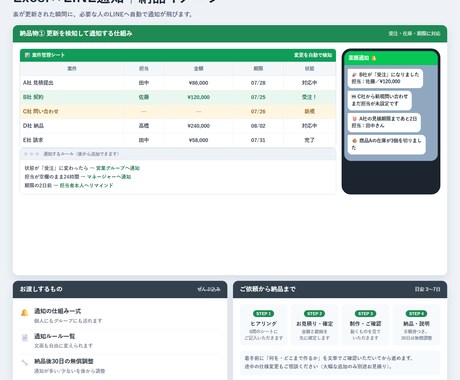Click the ご依頼から納品まで section header
Image resolution: width=460 pixels, height=380 pixels.
pos(340,289)
